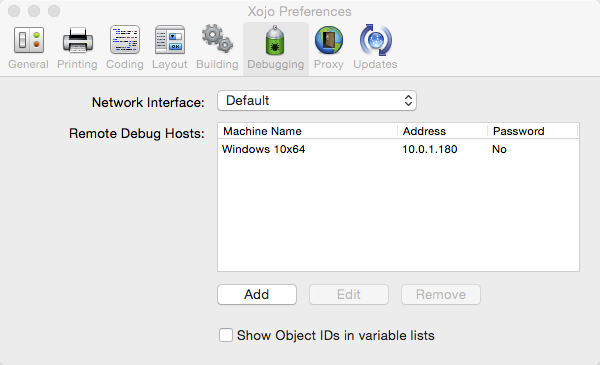Open the Coding preferences pane
Image resolution: width=600 pixels, height=365 pixels.
[125, 48]
